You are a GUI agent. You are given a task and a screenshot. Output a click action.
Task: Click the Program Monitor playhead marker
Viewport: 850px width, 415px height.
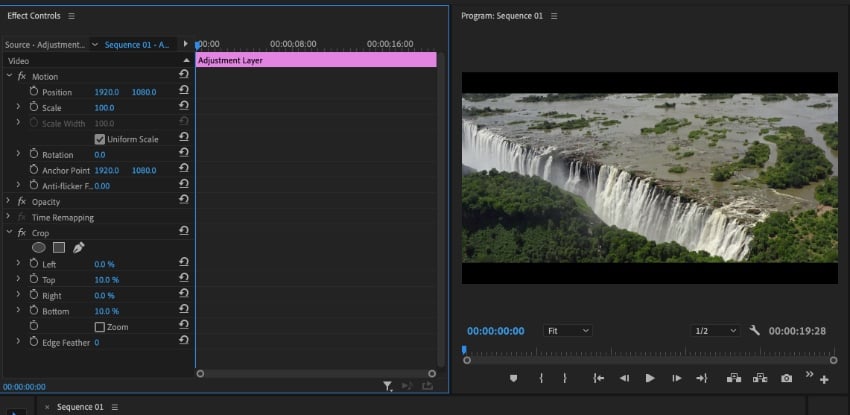[x=464, y=349]
